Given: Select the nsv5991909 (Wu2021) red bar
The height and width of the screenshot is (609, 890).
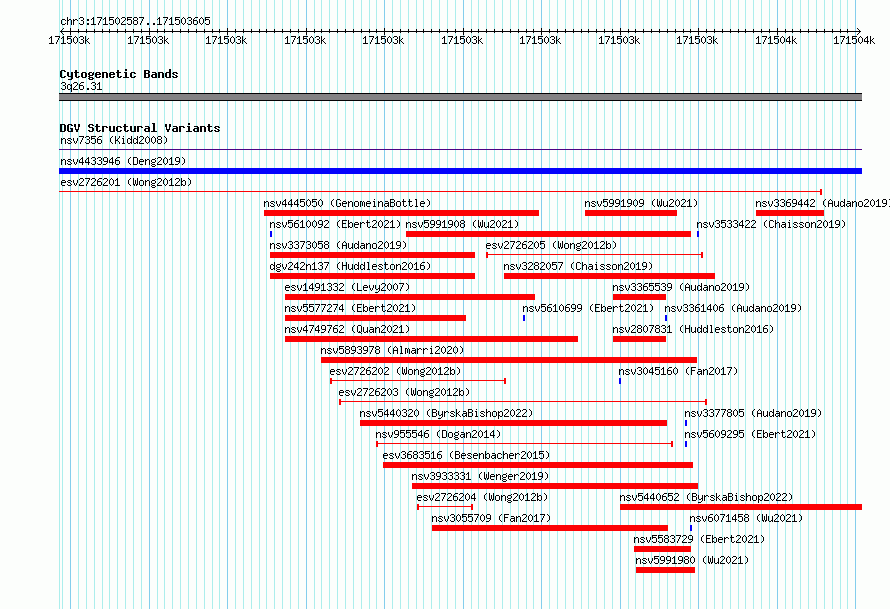Looking at the screenshot, I should [631, 213].
